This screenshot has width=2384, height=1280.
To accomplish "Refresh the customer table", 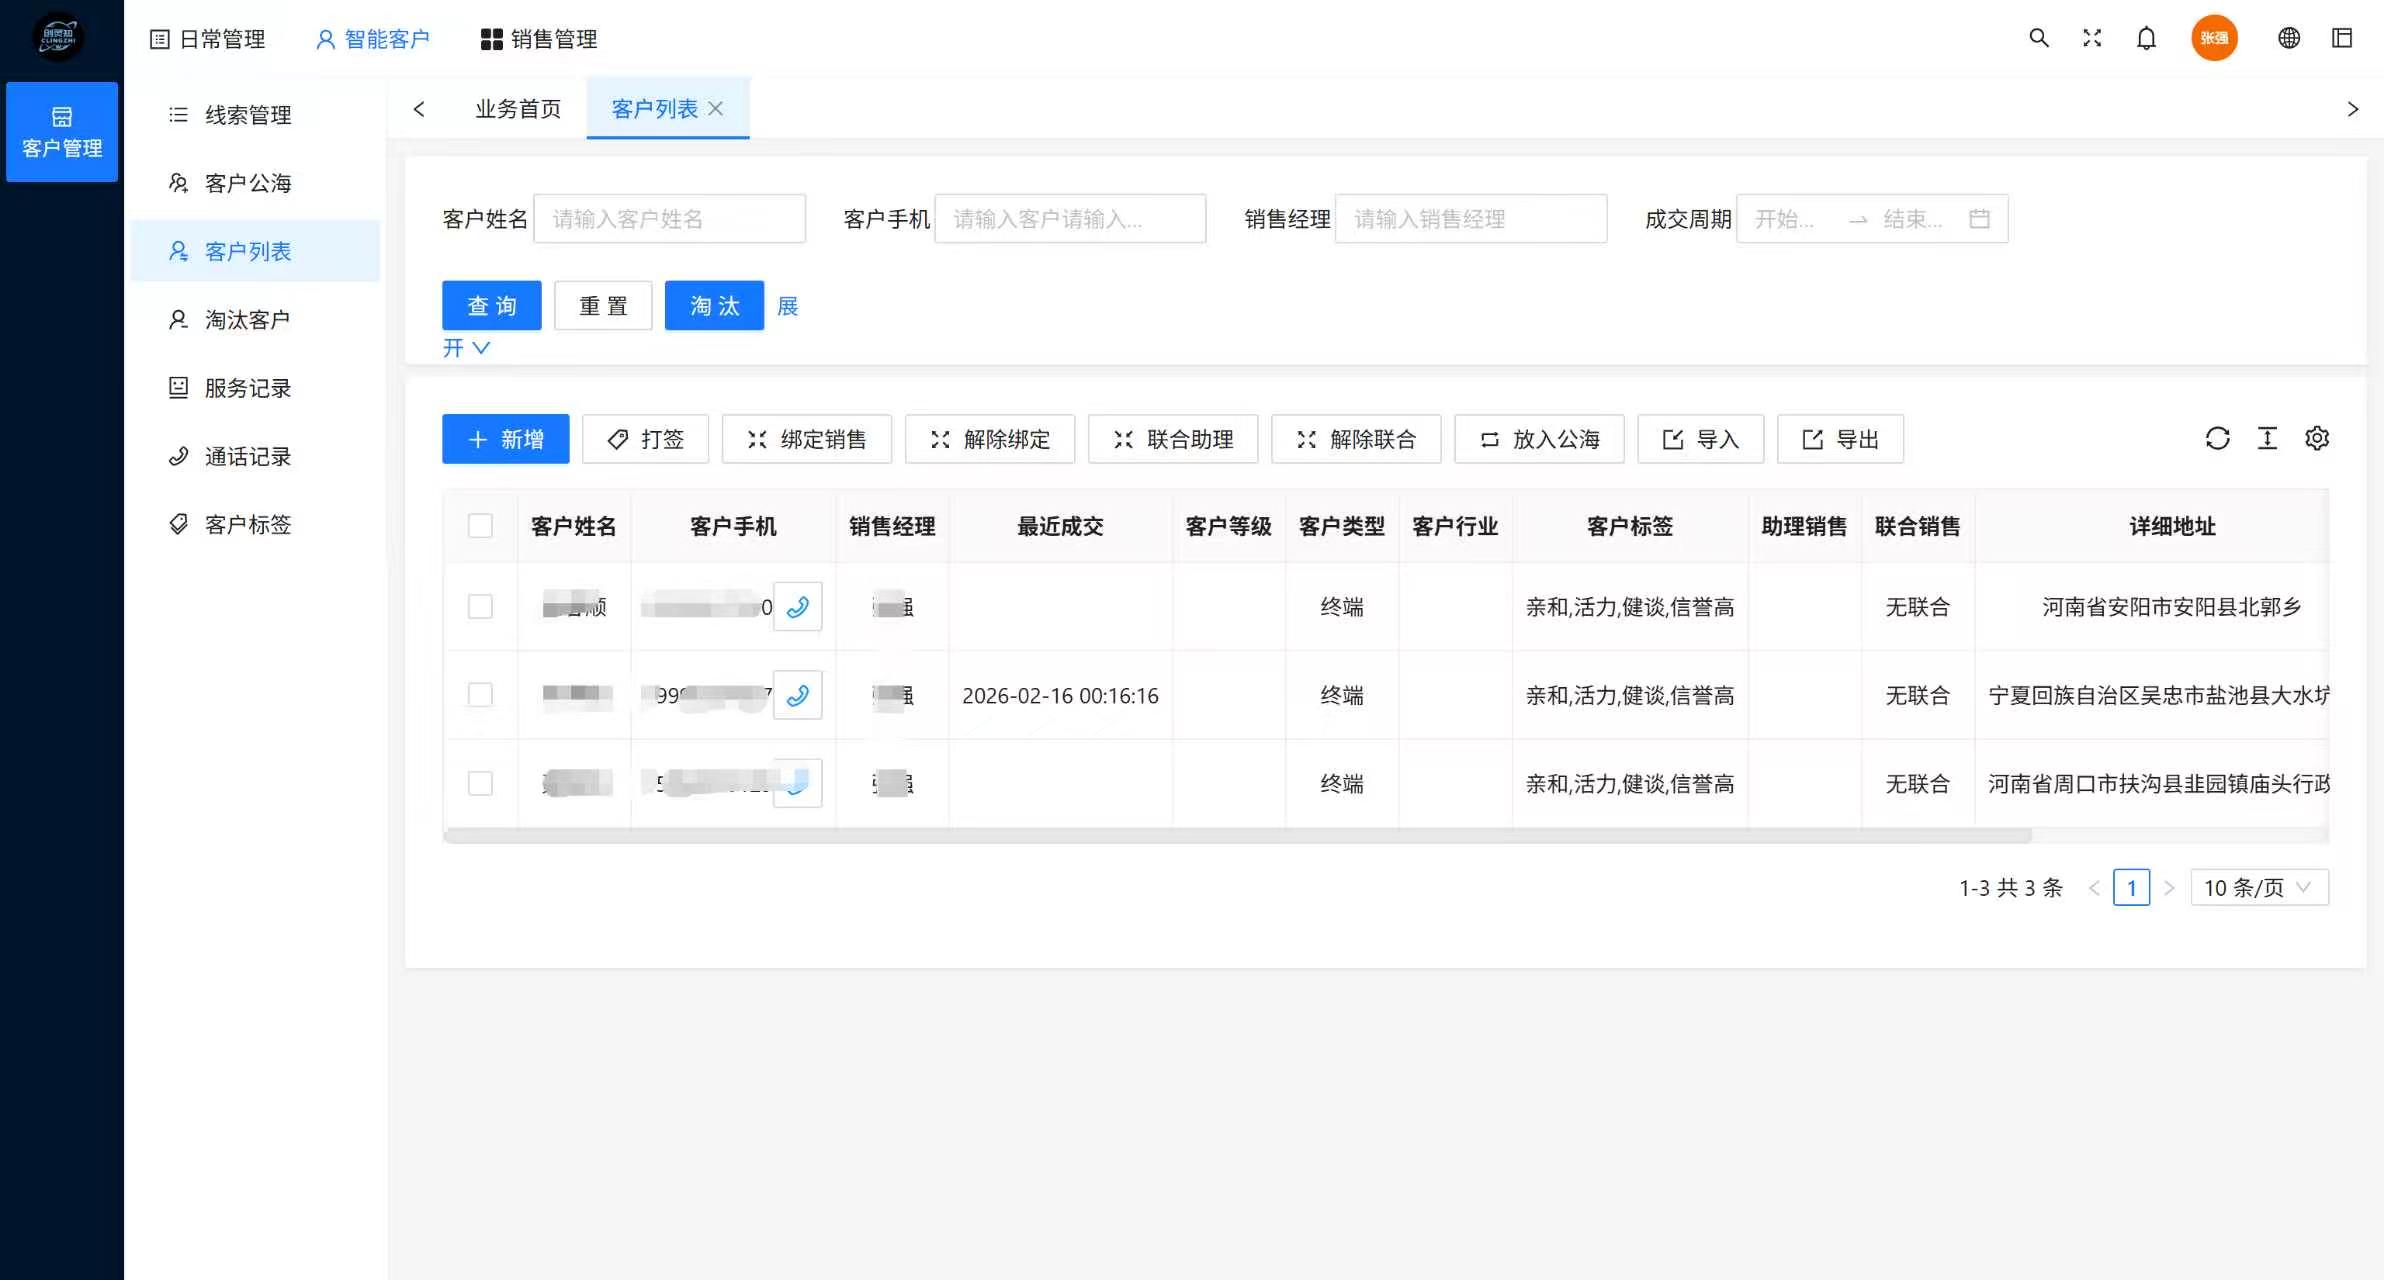I will [x=2217, y=438].
